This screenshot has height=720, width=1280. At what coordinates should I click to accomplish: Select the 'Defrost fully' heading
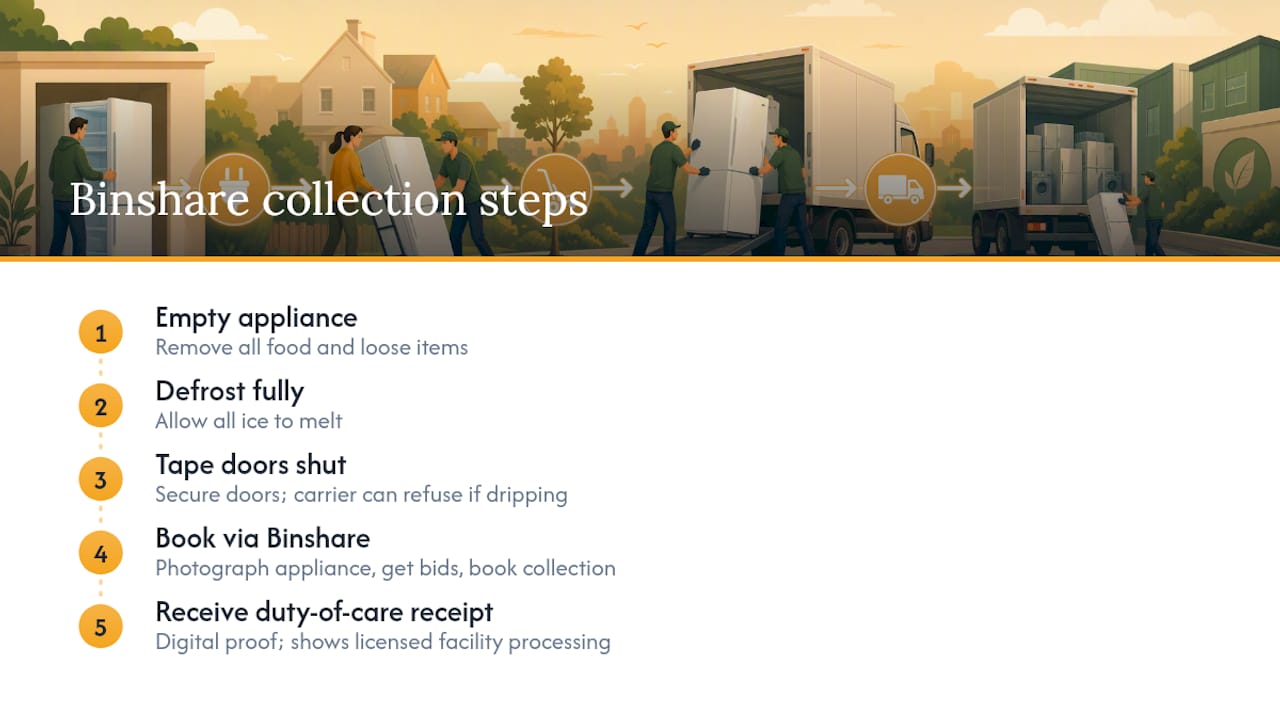coord(229,391)
